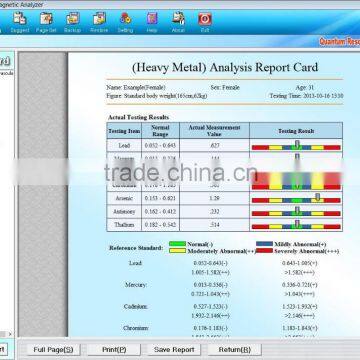
Task: Click the Lead measurement value '.627'
Action: [215, 145]
